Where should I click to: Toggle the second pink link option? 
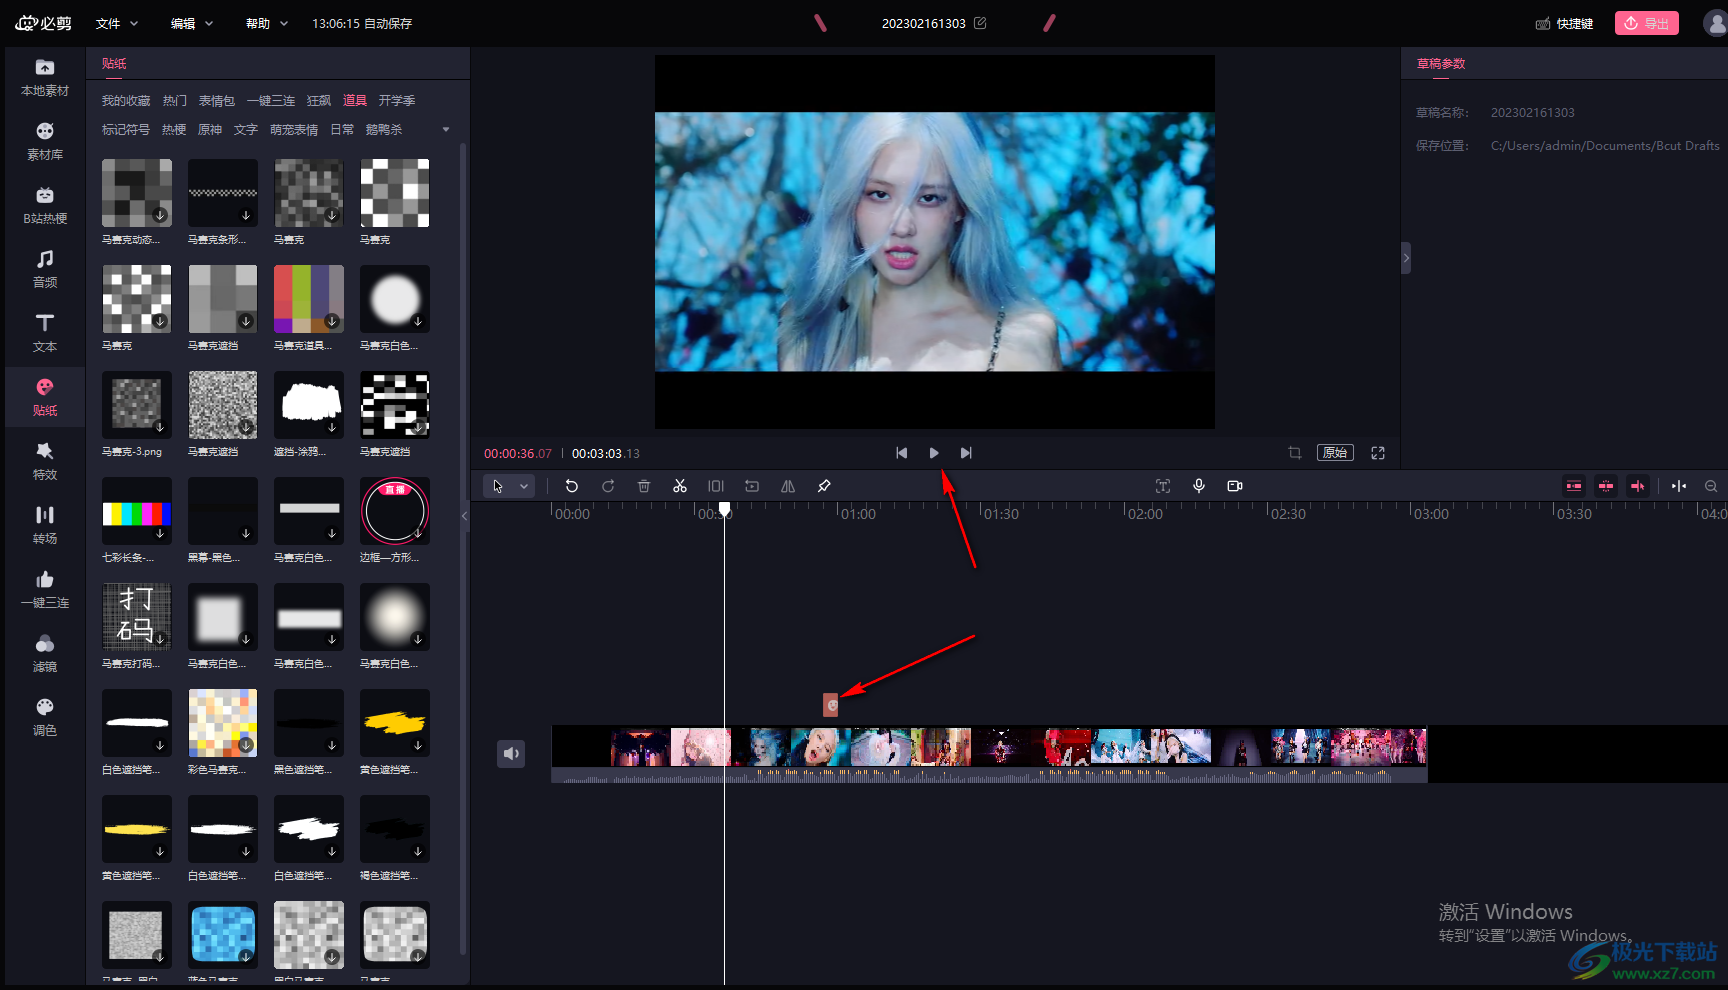(1606, 486)
